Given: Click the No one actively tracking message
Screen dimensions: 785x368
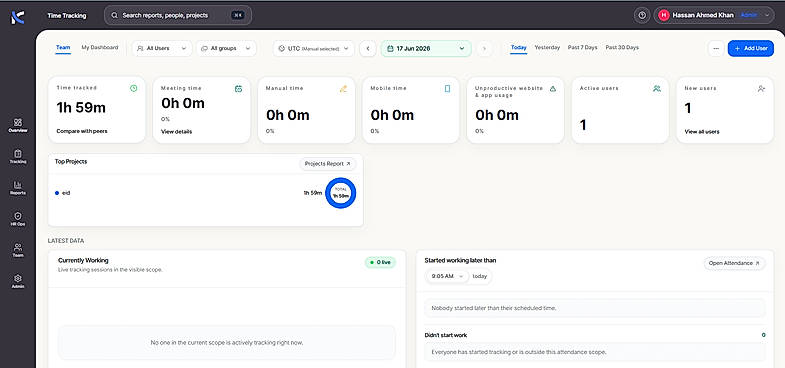Looking at the screenshot, I should [x=227, y=343].
